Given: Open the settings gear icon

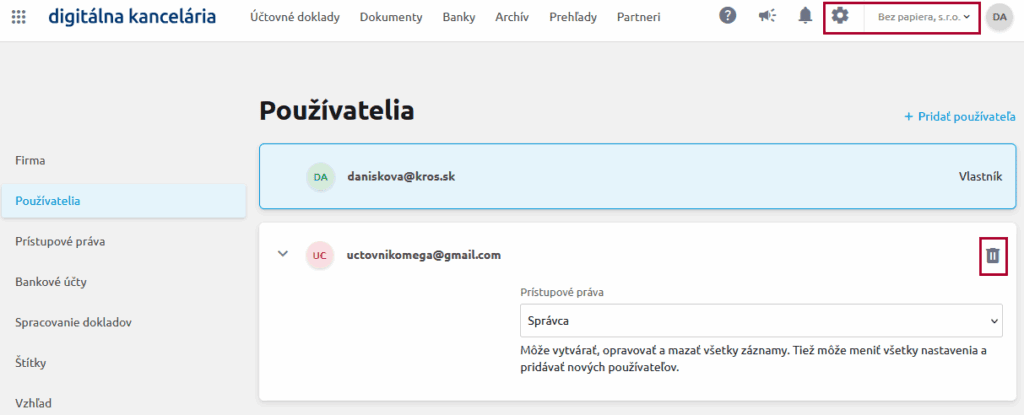Looking at the screenshot, I should point(840,16).
